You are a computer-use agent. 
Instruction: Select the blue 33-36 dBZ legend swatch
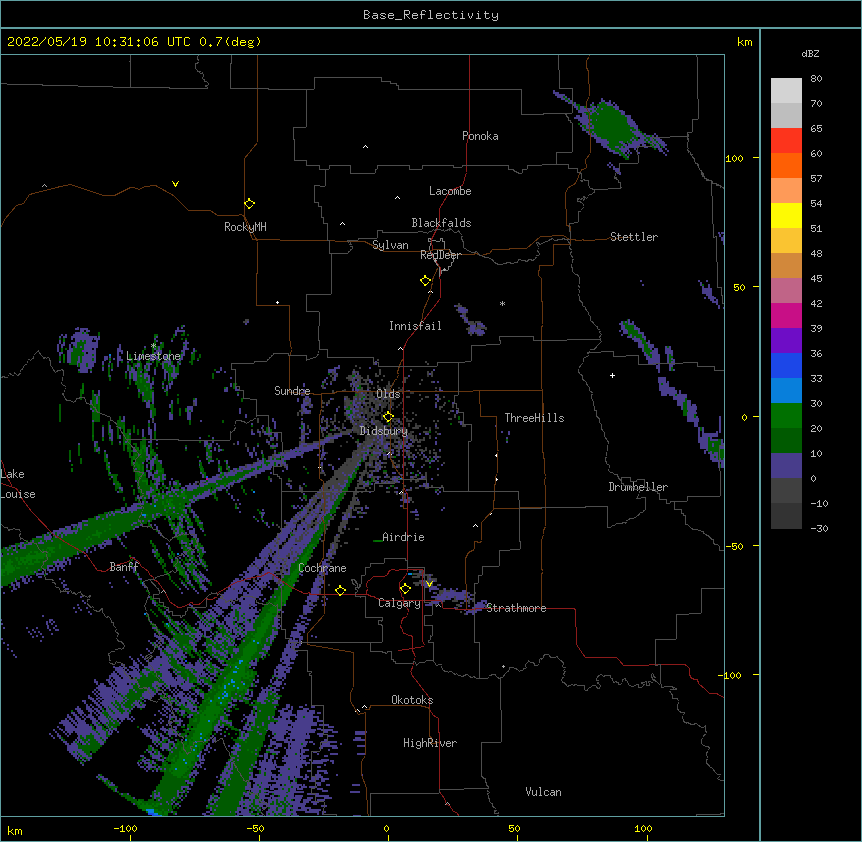point(786,365)
